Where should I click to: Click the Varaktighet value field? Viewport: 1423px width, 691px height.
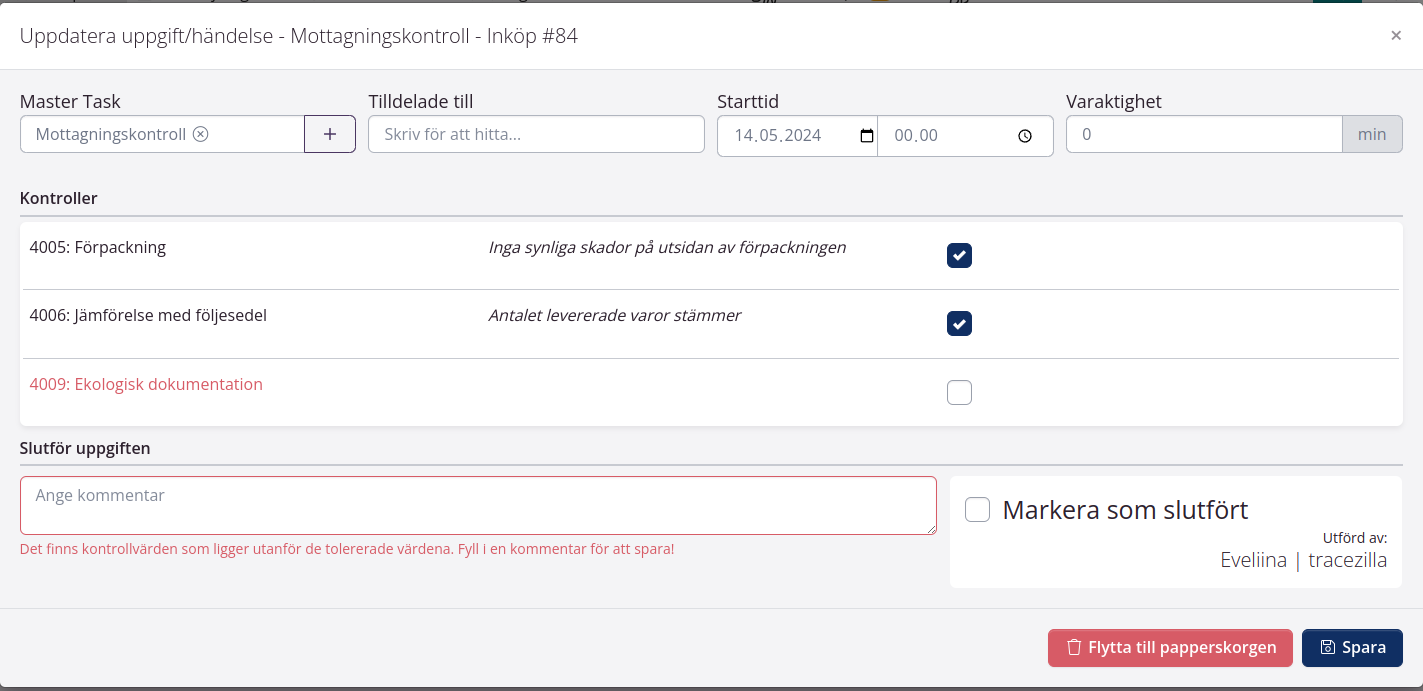[x=1203, y=133]
